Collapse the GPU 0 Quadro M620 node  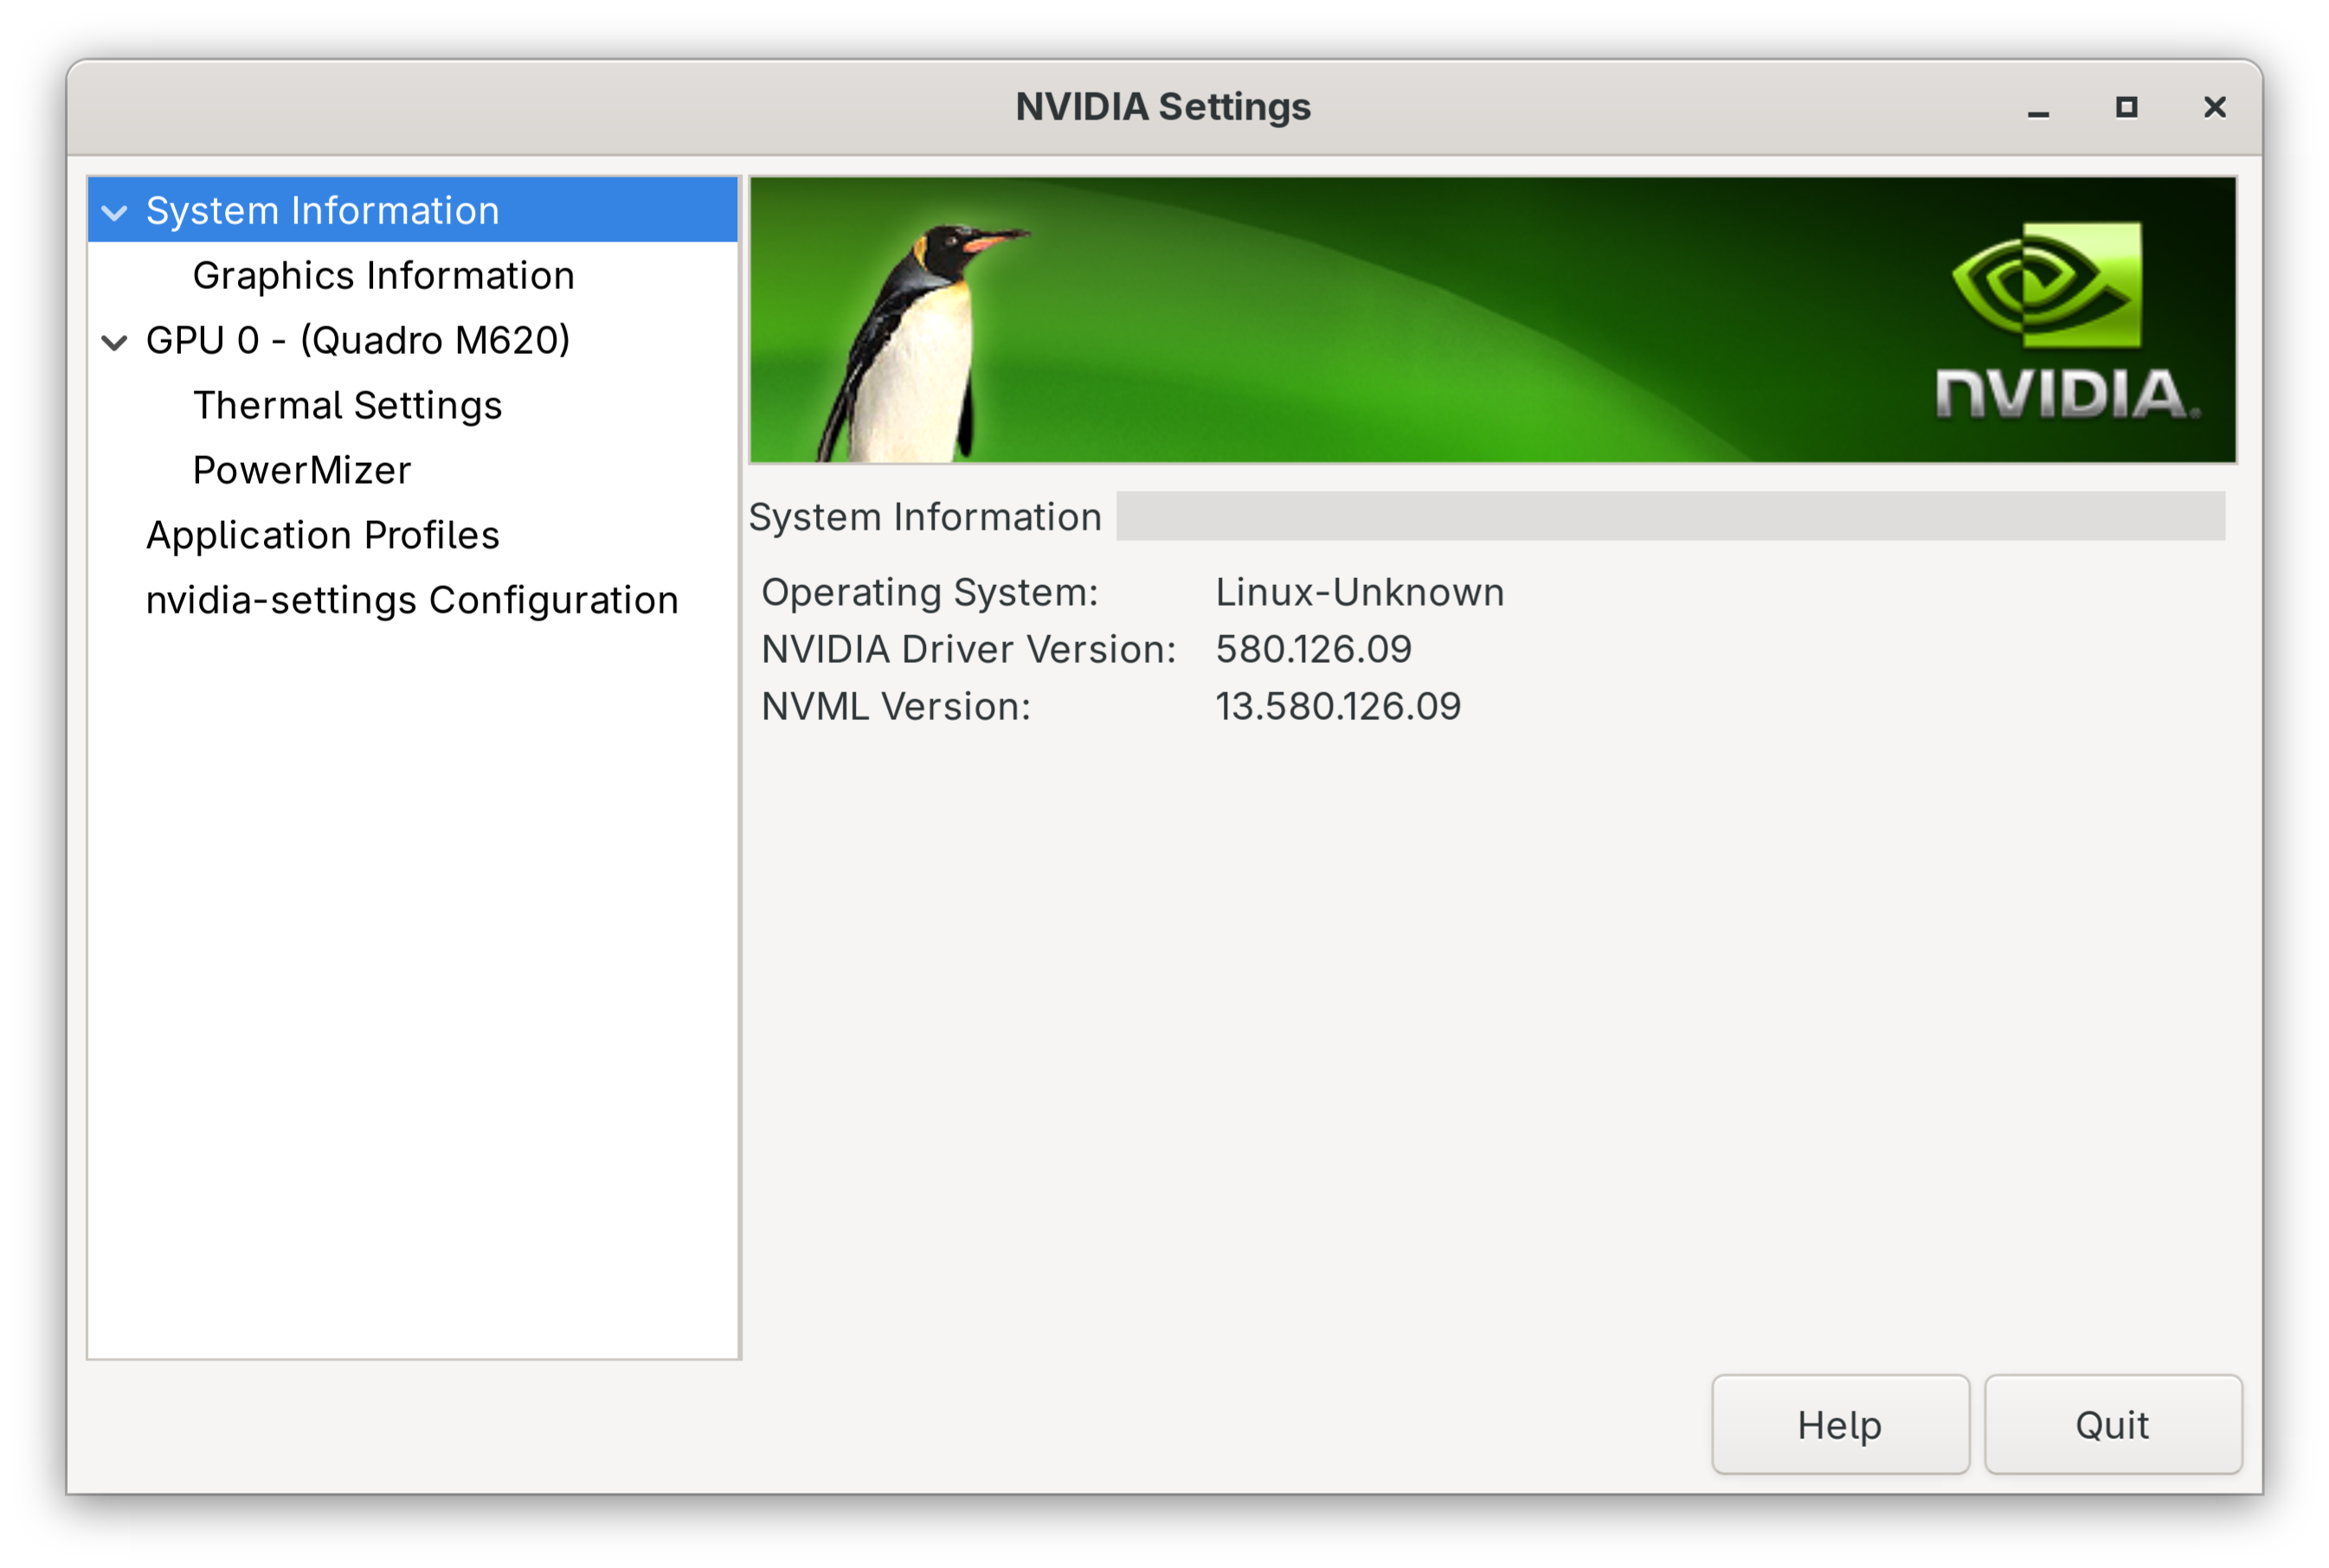tap(115, 342)
